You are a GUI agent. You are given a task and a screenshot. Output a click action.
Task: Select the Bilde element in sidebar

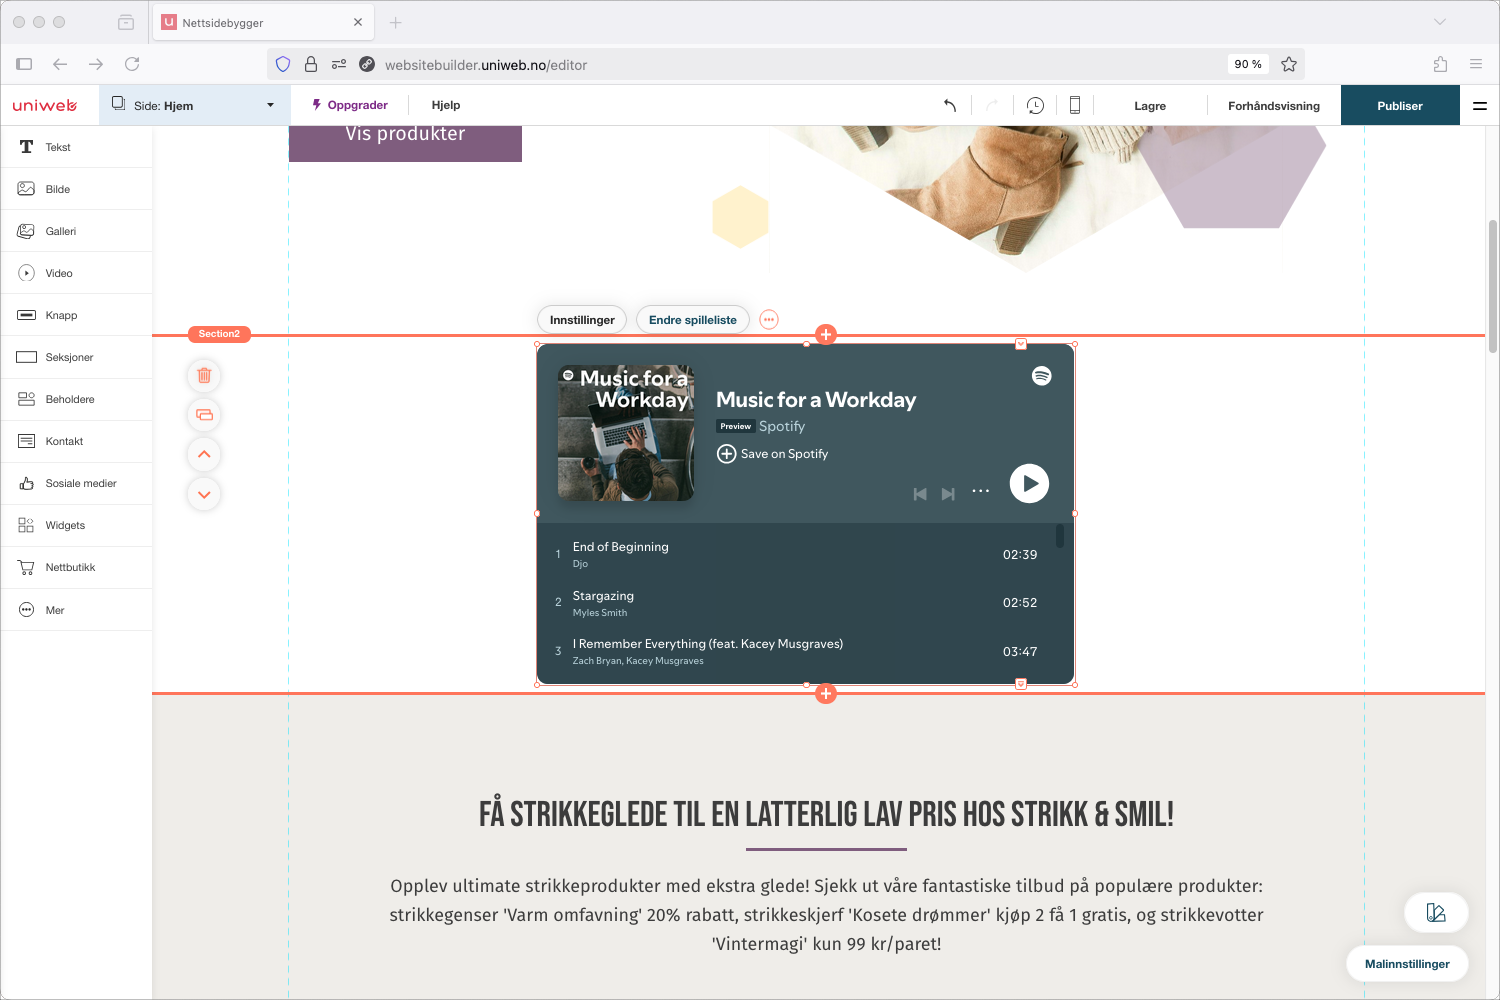pos(76,189)
